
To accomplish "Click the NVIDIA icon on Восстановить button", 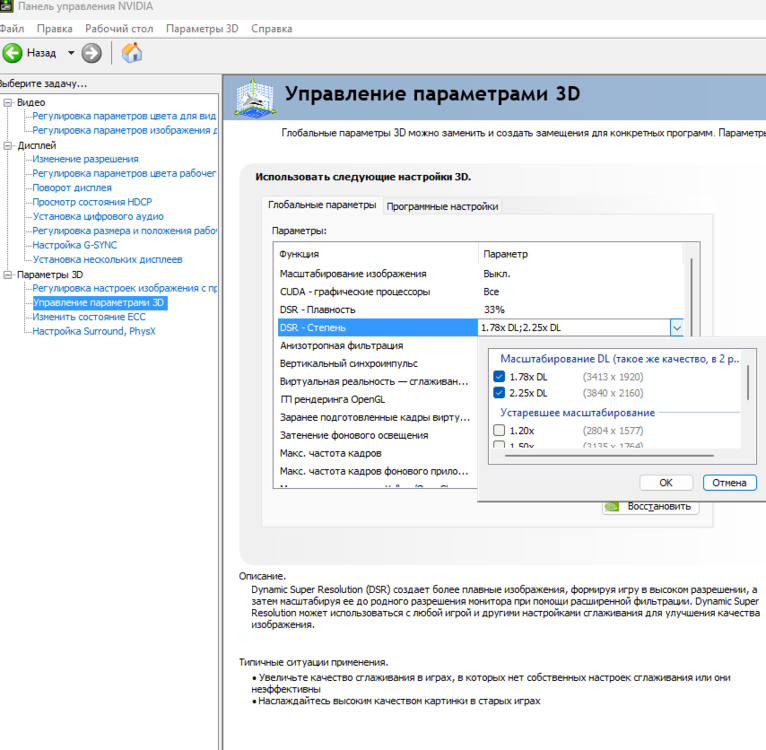I will 612,507.
